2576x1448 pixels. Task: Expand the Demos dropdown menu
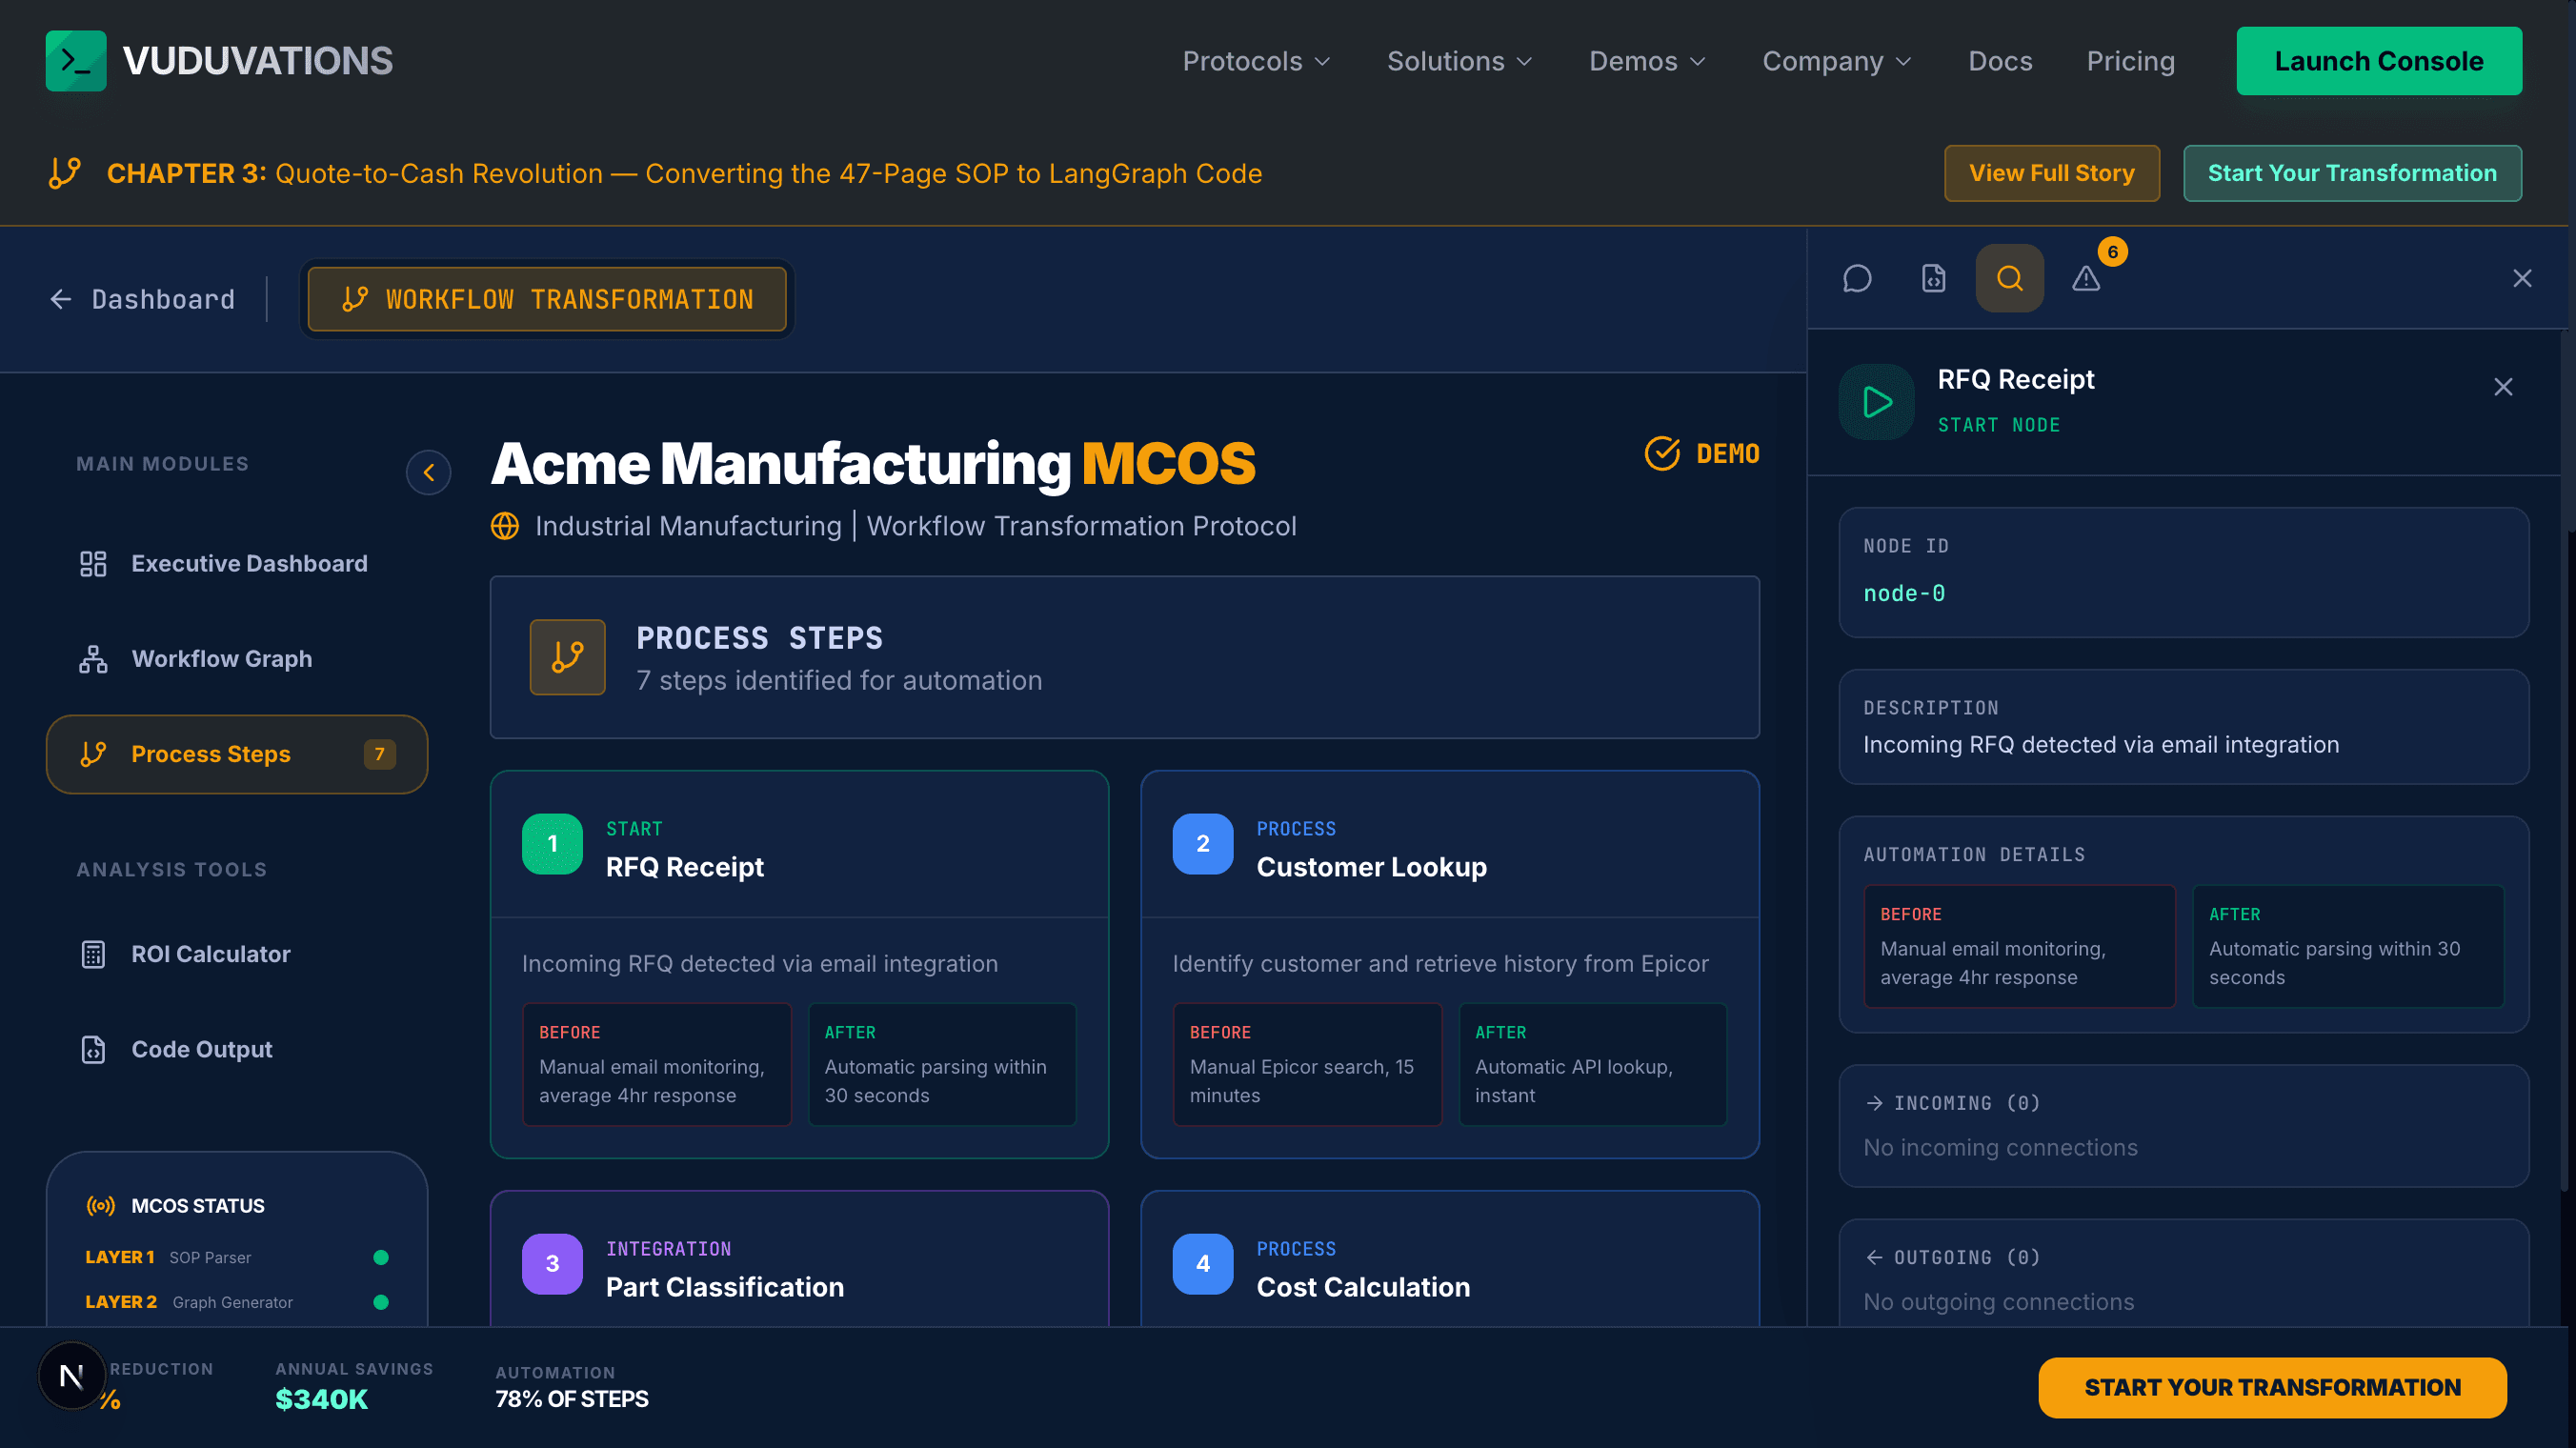pyautogui.click(x=1648, y=61)
